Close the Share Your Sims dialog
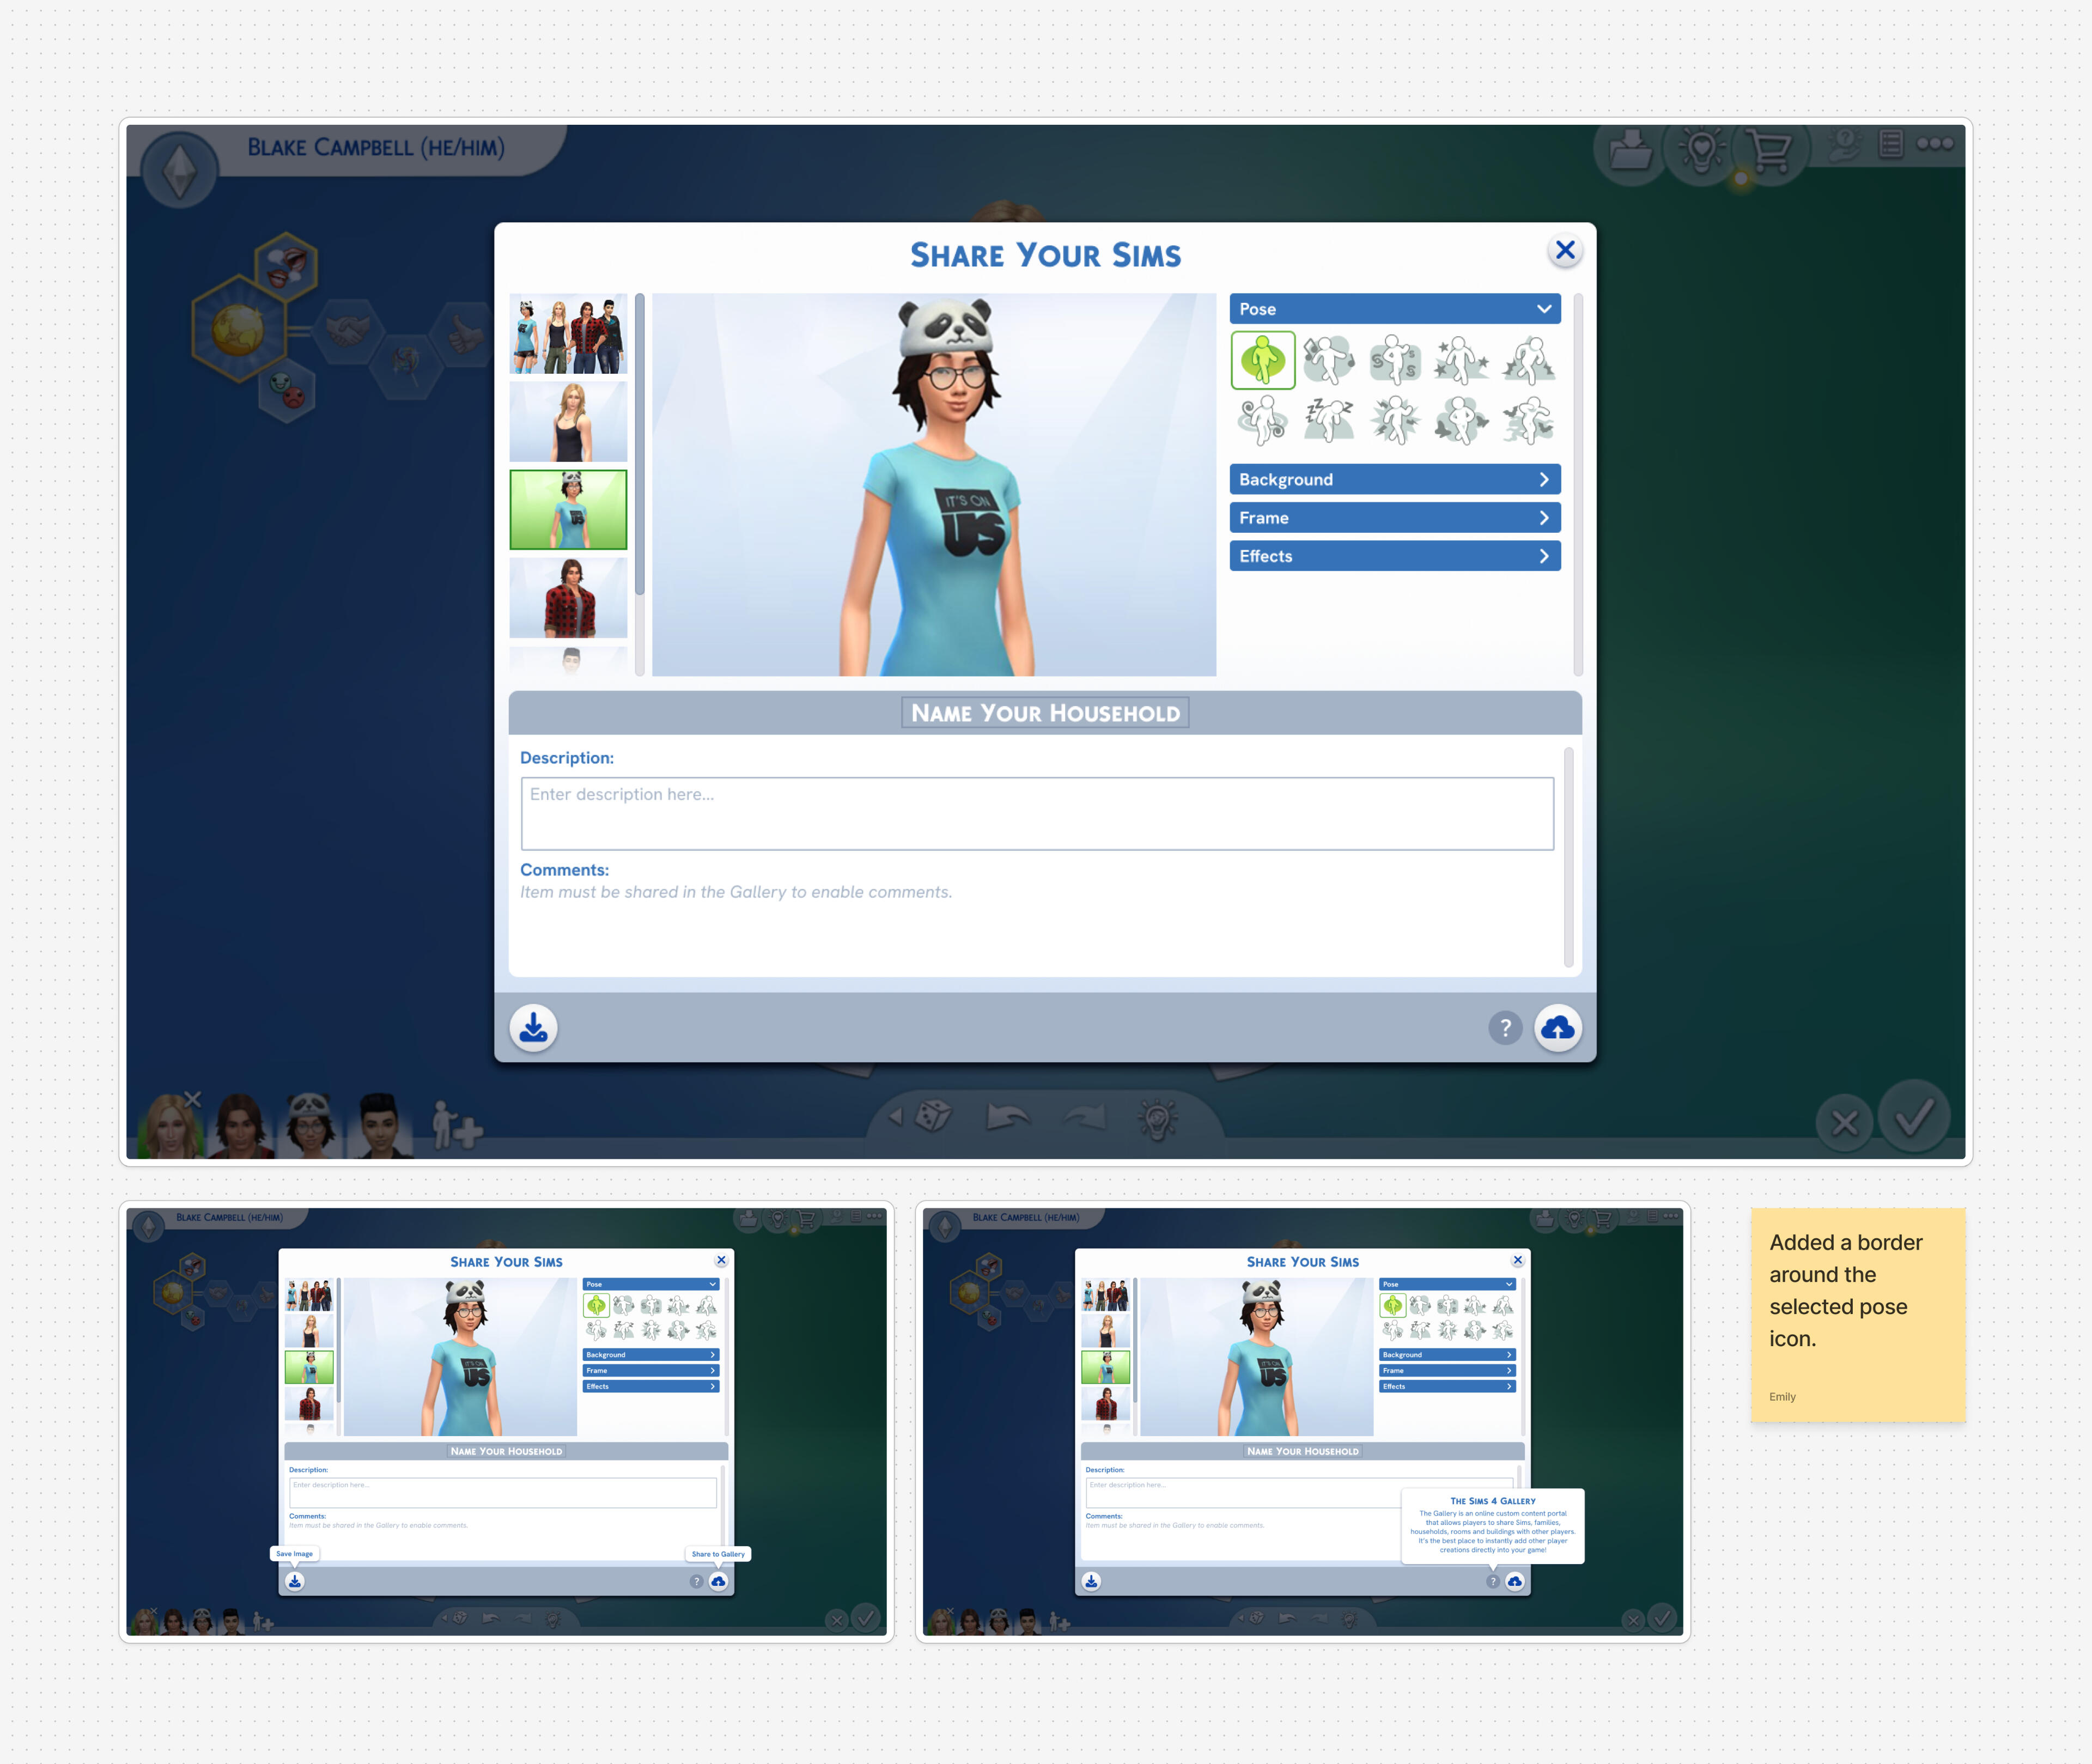2092x1764 pixels. (x=1565, y=250)
